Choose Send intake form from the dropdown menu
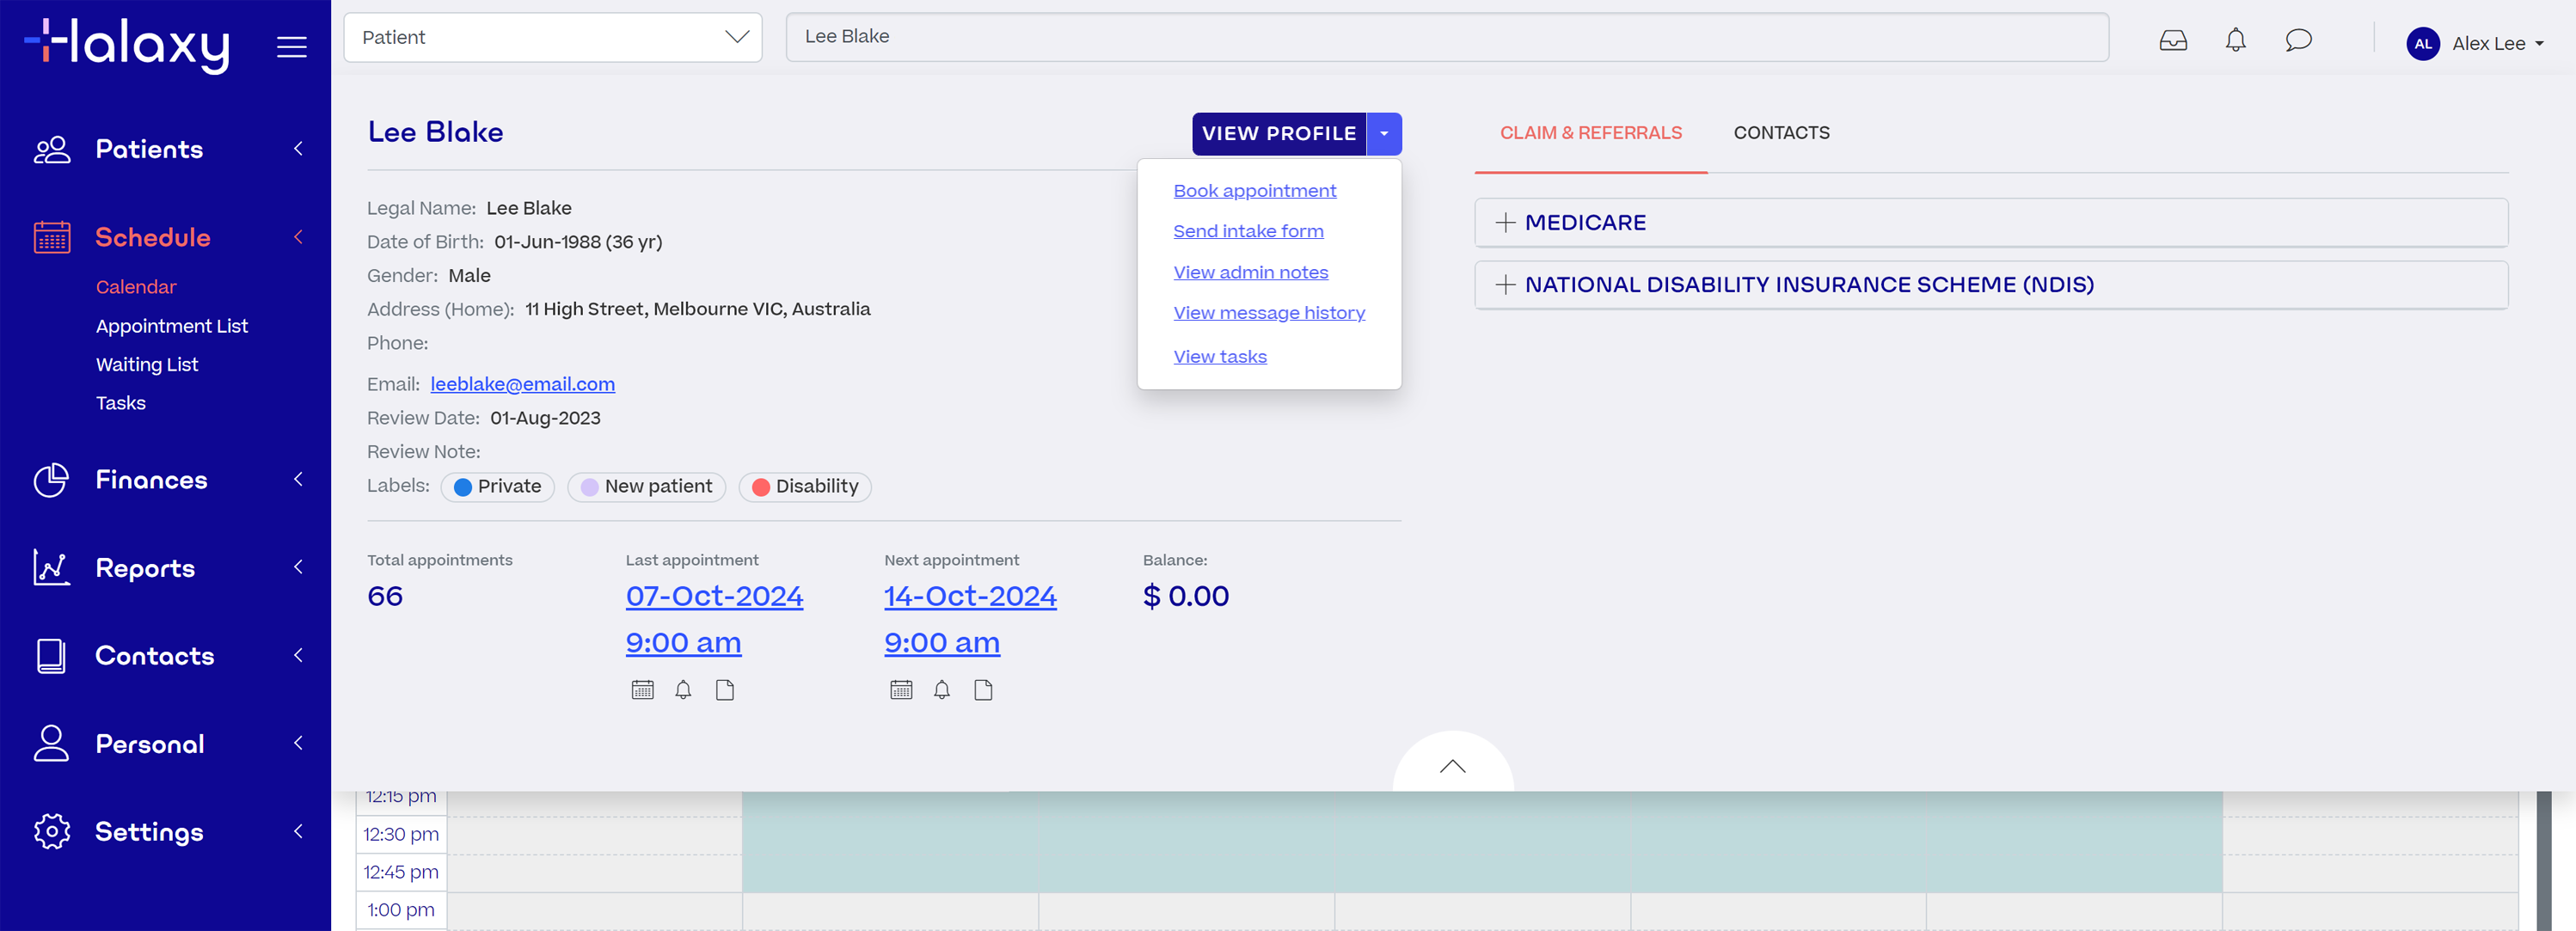 click(1248, 231)
